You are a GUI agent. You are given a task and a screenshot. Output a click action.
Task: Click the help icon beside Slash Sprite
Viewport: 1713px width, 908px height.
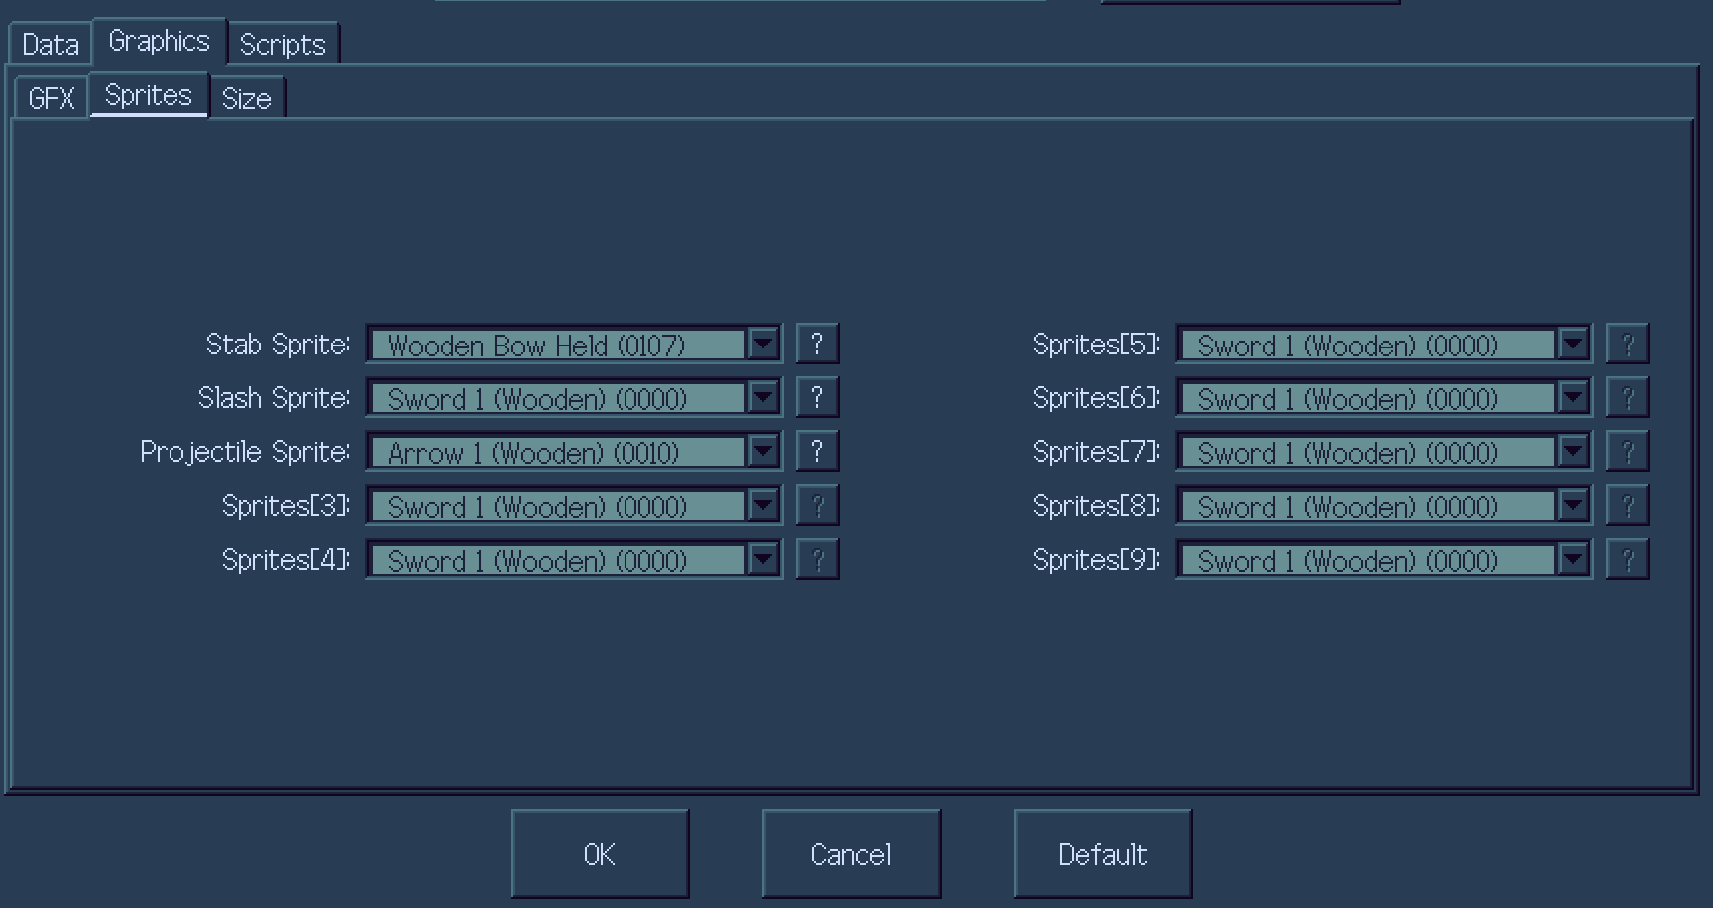point(817,398)
